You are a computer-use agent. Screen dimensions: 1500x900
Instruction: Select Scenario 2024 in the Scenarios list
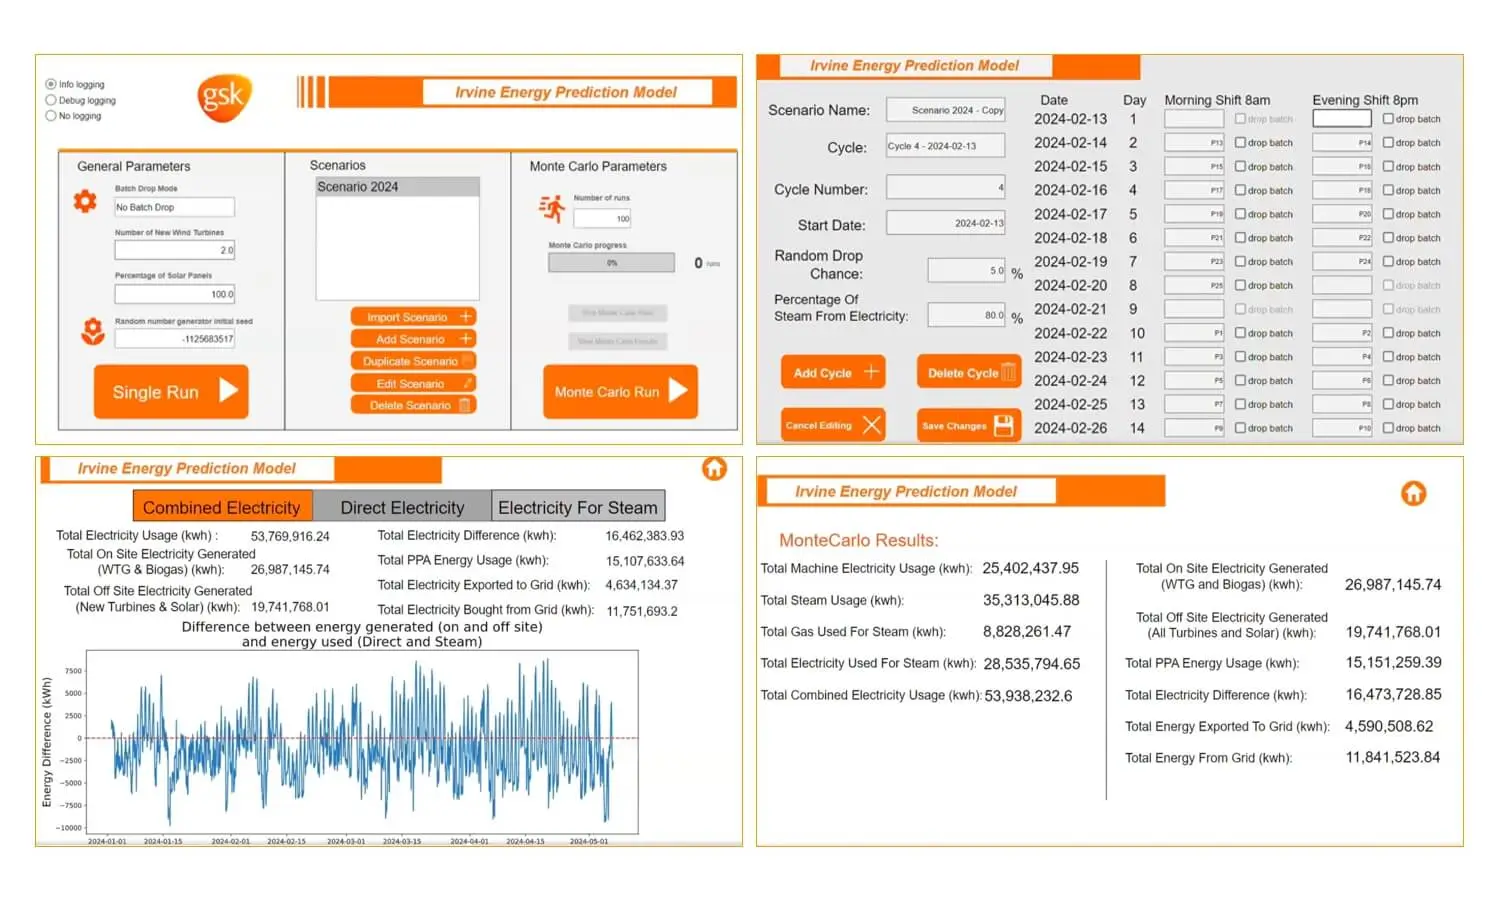tap(397, 187)
